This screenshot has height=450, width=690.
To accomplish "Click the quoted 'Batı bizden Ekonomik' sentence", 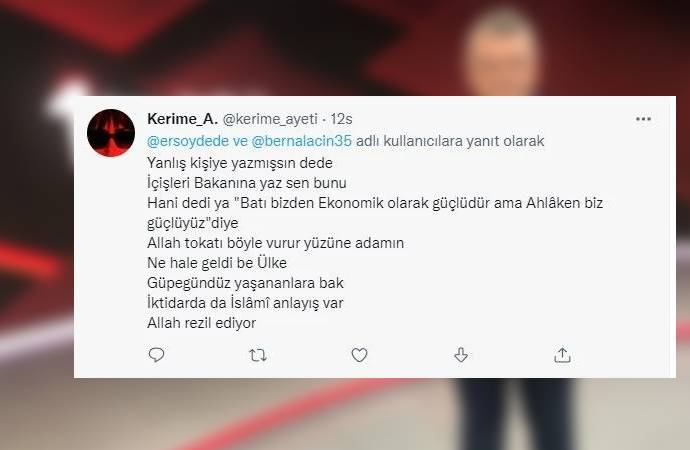I will click(375, 213).
